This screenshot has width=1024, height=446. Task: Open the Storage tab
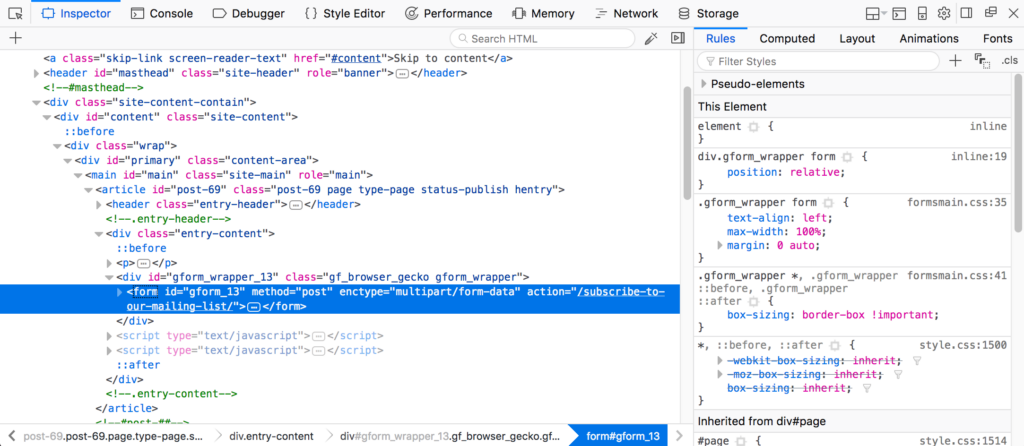709,13
